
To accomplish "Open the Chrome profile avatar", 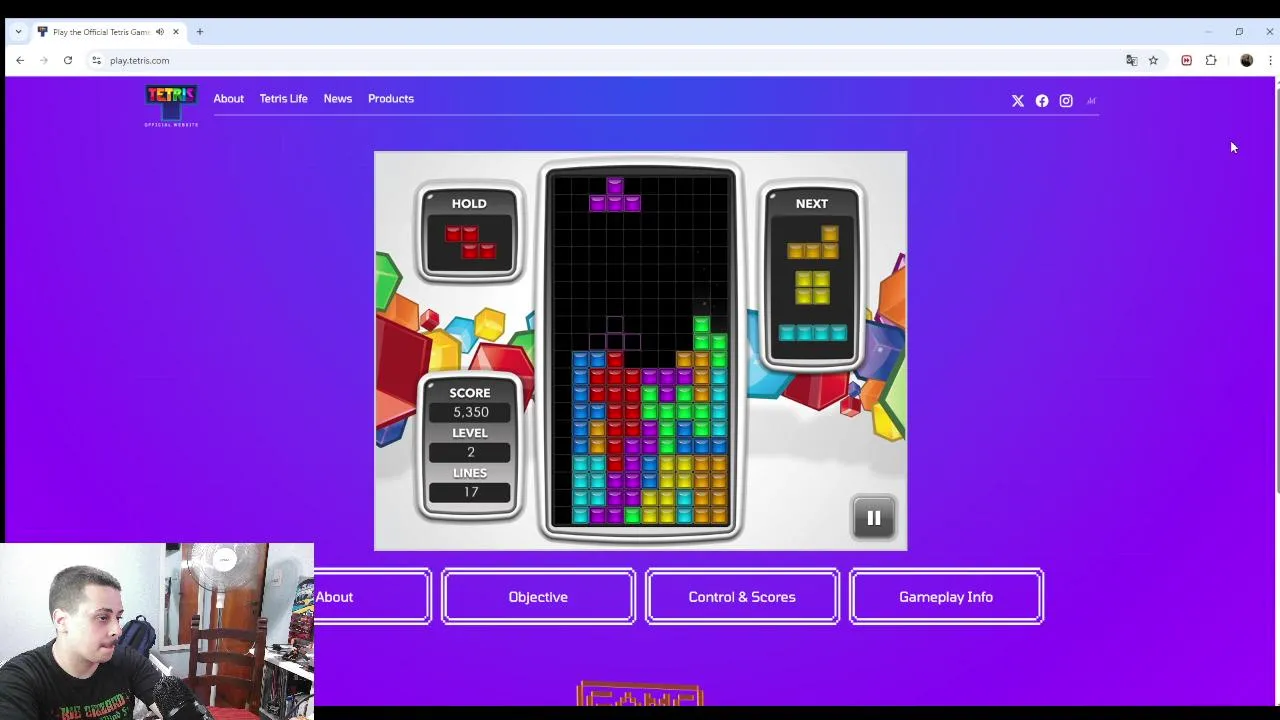I will (x=1246, y=60).
